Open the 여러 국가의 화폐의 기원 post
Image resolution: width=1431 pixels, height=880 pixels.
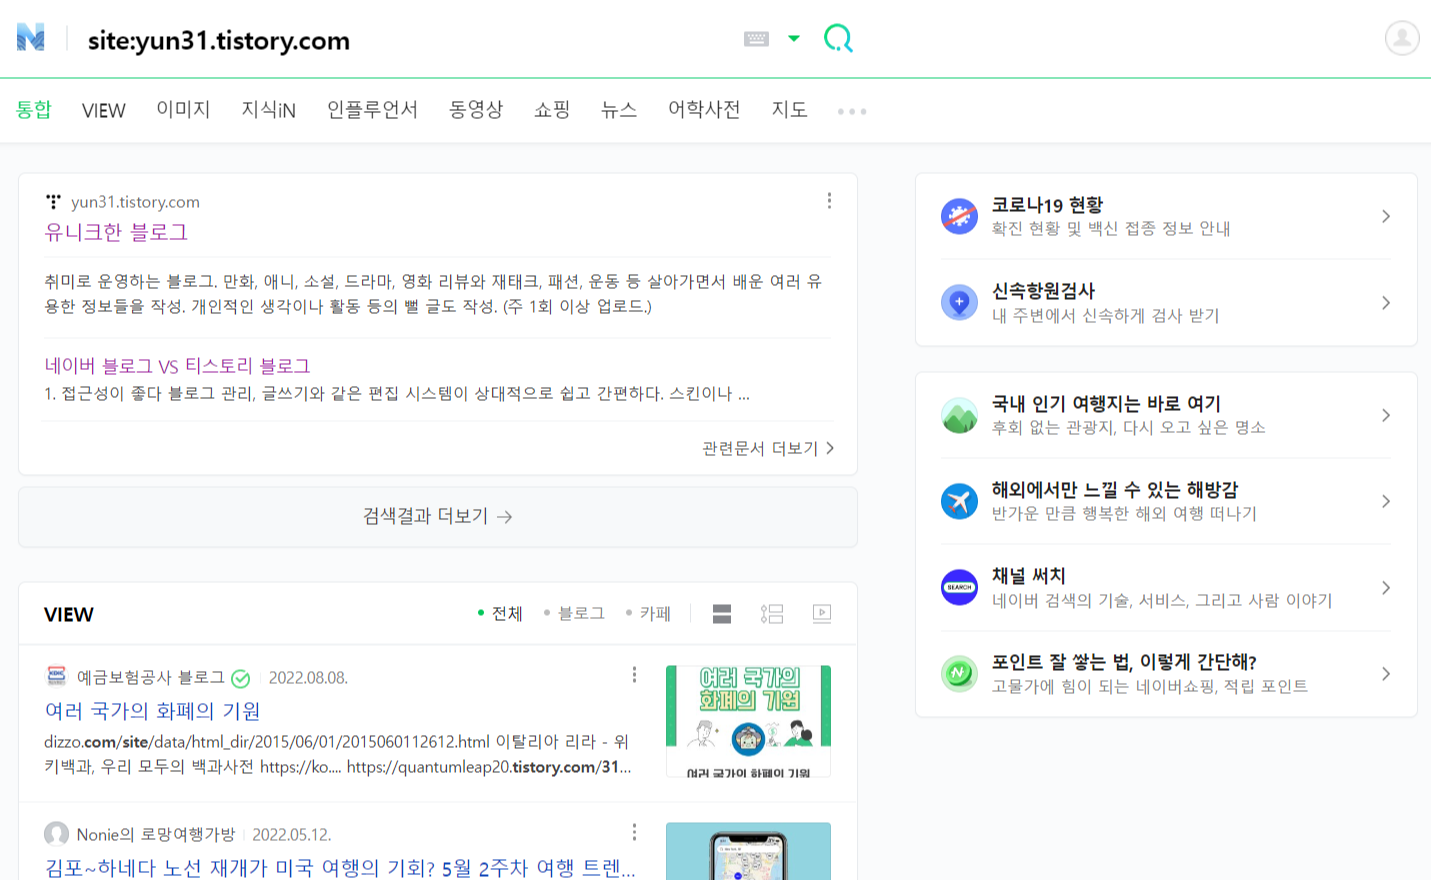click(x=152, y=711)
